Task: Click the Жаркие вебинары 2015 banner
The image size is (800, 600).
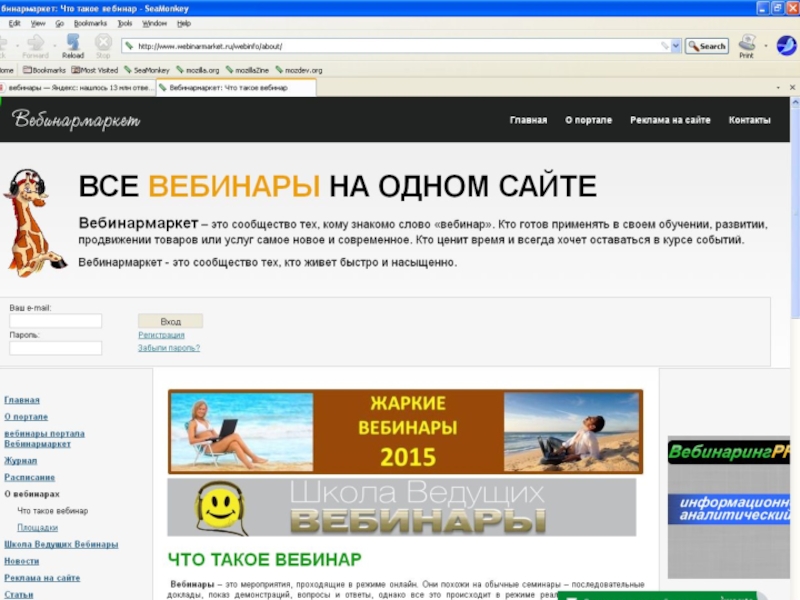Action: (405, 431)
